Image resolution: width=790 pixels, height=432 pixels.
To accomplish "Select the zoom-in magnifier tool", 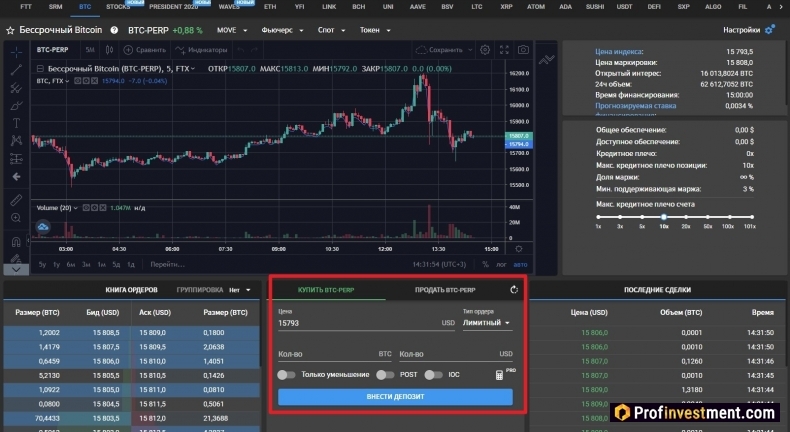I will click(16, 218).
